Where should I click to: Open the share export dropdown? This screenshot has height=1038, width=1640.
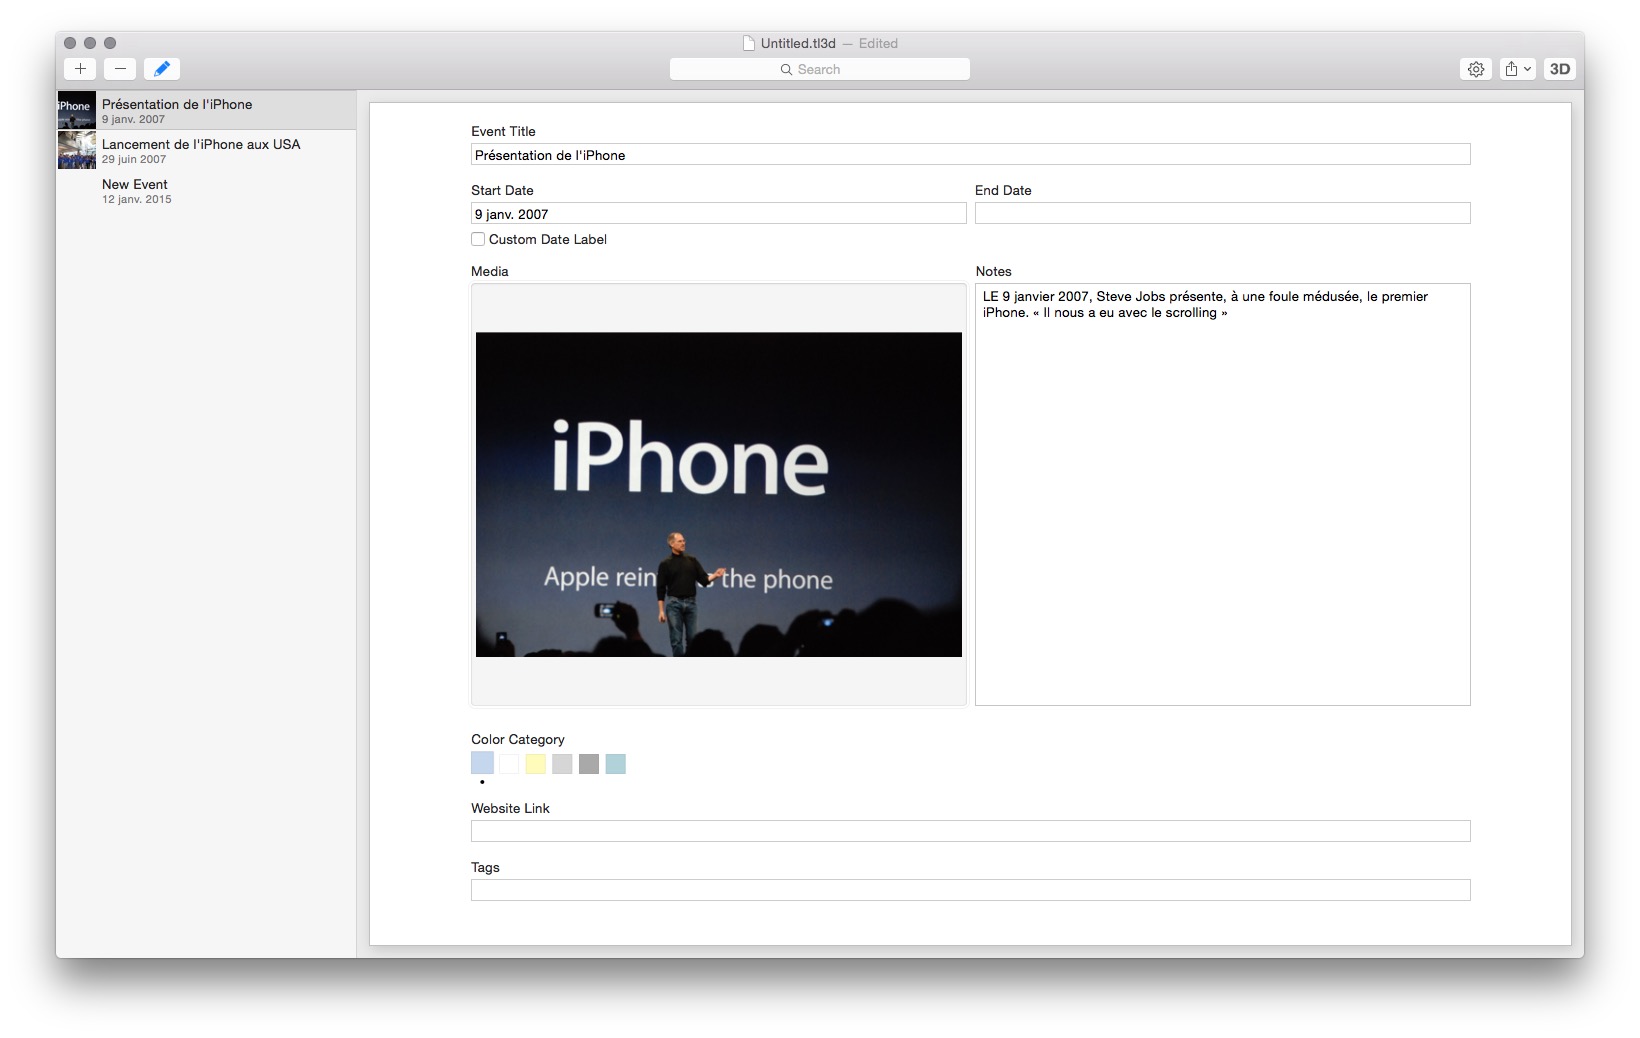pyautogui.click(x=1517, y=69)
